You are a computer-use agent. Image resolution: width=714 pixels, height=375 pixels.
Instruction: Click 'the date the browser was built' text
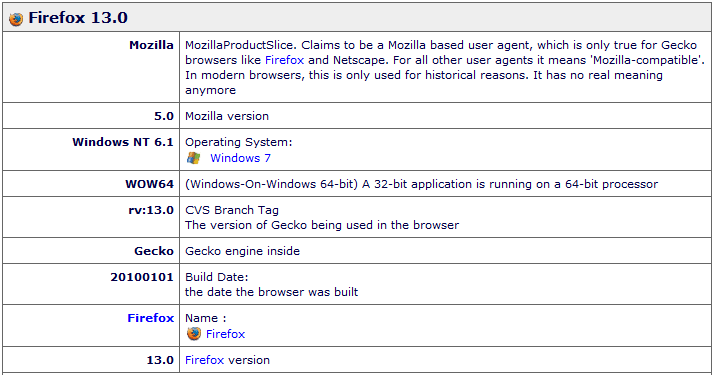(x=271, y=292)
